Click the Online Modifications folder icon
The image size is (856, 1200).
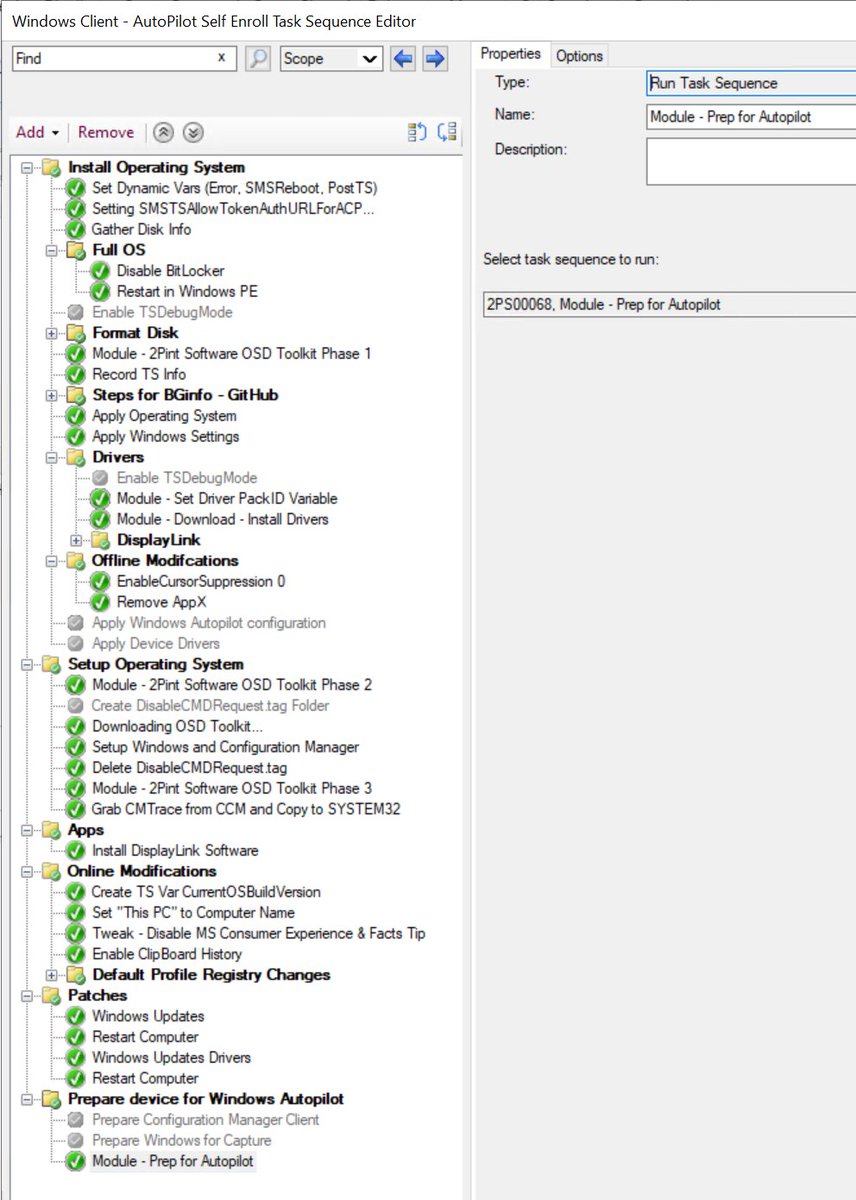(51, 871)
